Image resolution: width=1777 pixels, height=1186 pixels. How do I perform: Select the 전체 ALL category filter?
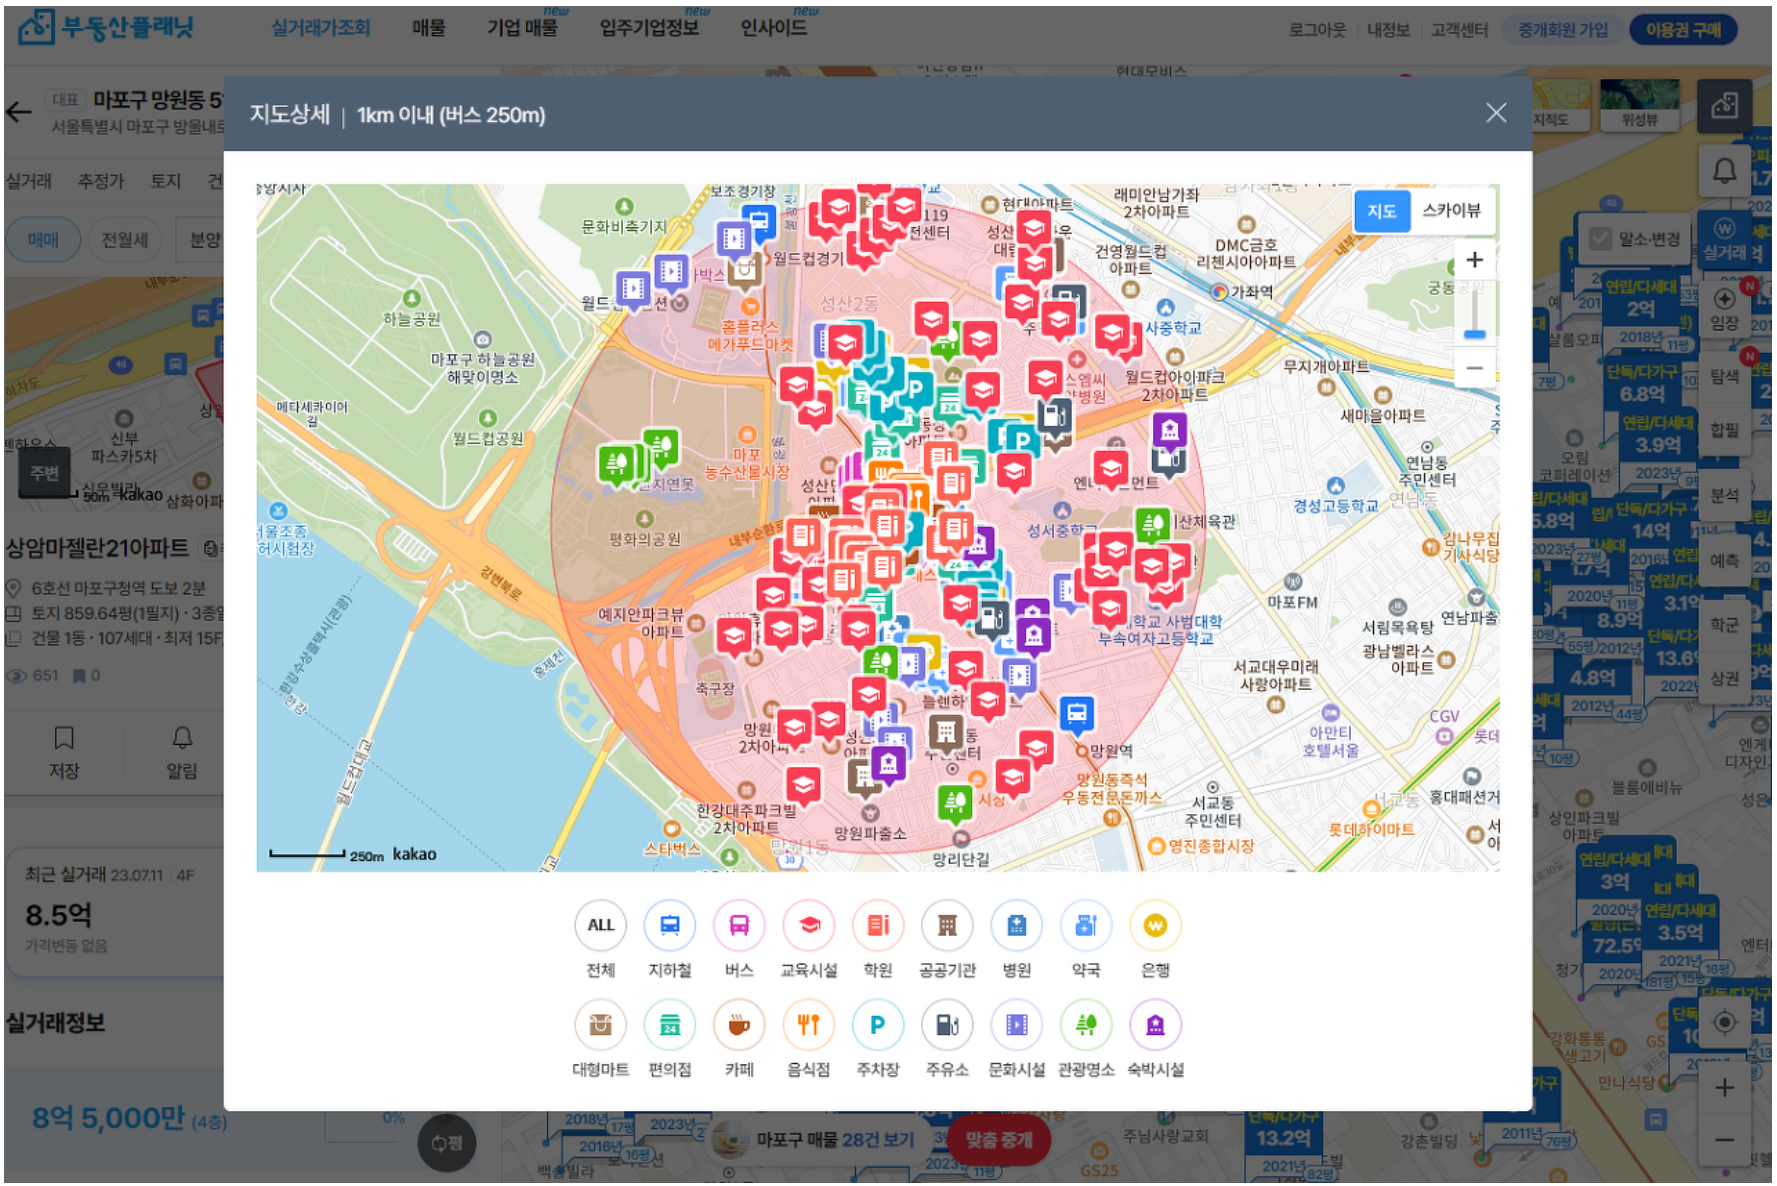[x=600, y=926]
